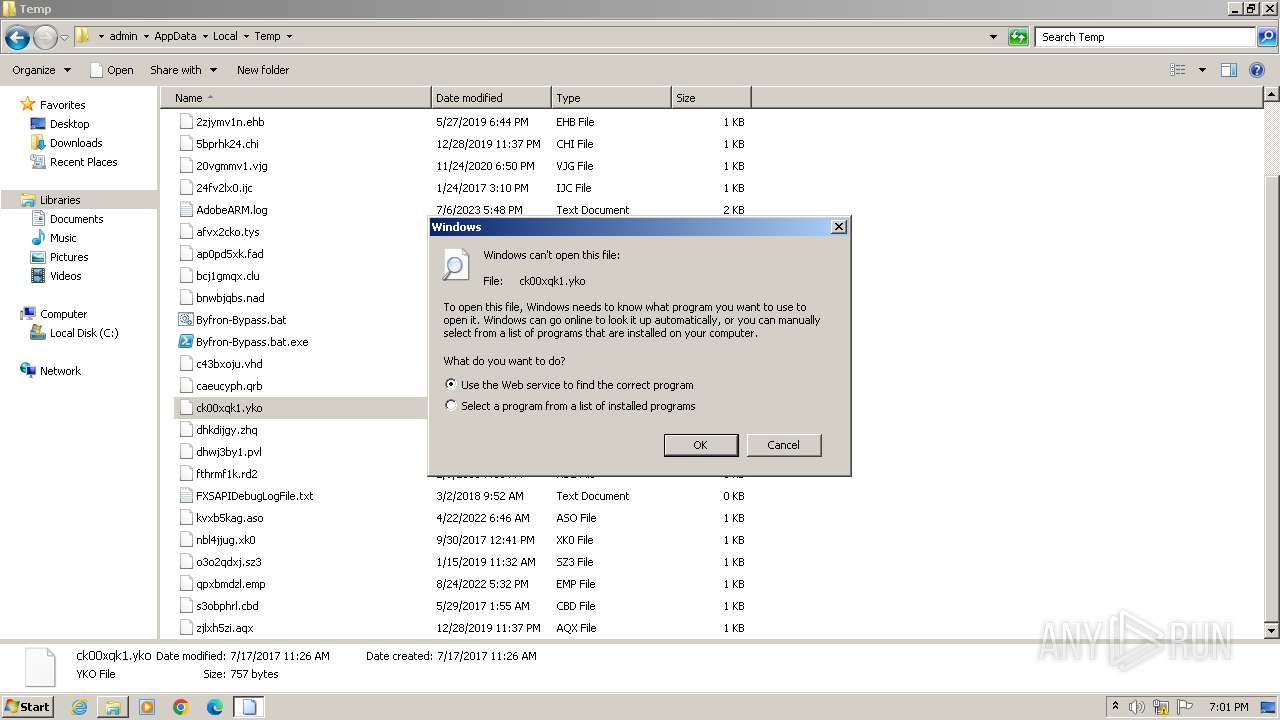Select file 5bprhk24.chi
1280x720 pixels.
227,144
